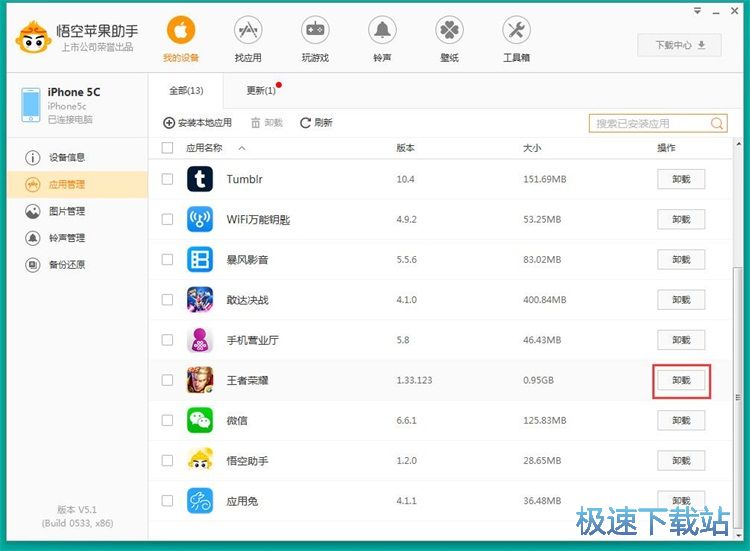Check the 手机营业厅 row checkbox
This screenshot has width=750, height=551.
(x=167, y=340)
